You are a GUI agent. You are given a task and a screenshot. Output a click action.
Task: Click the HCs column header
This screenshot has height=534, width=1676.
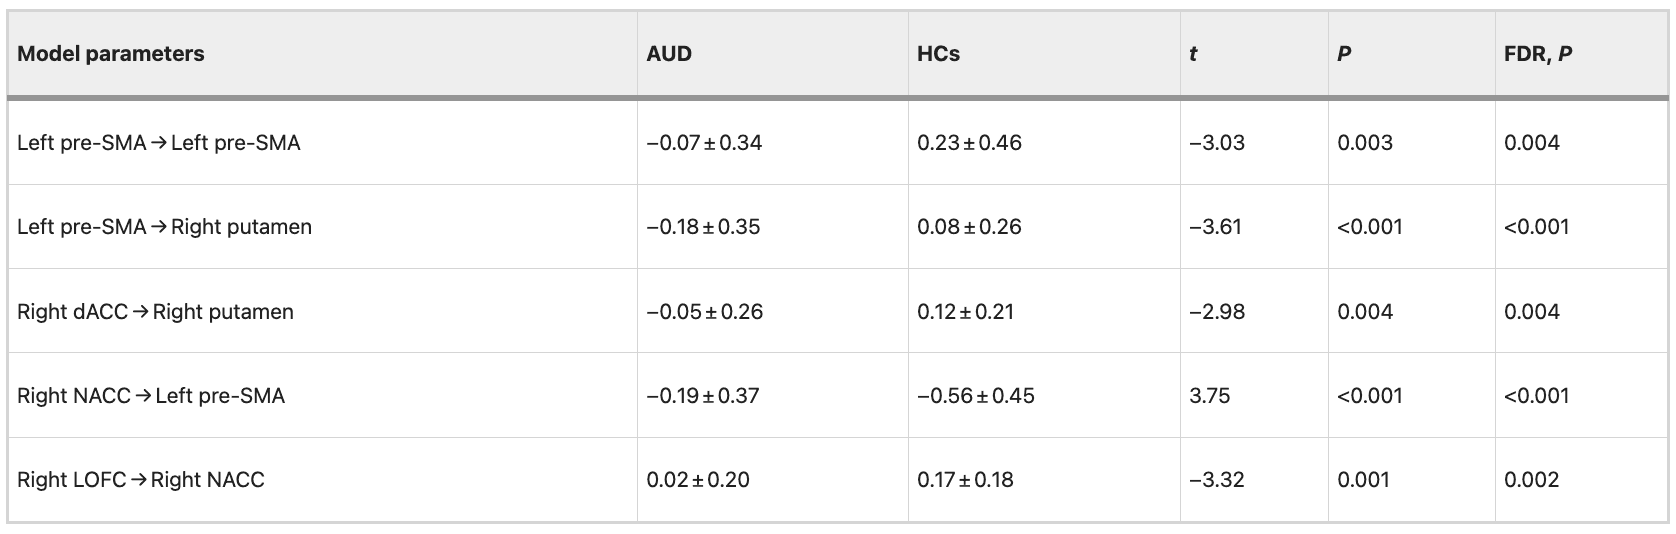click(x=938, y=54)
